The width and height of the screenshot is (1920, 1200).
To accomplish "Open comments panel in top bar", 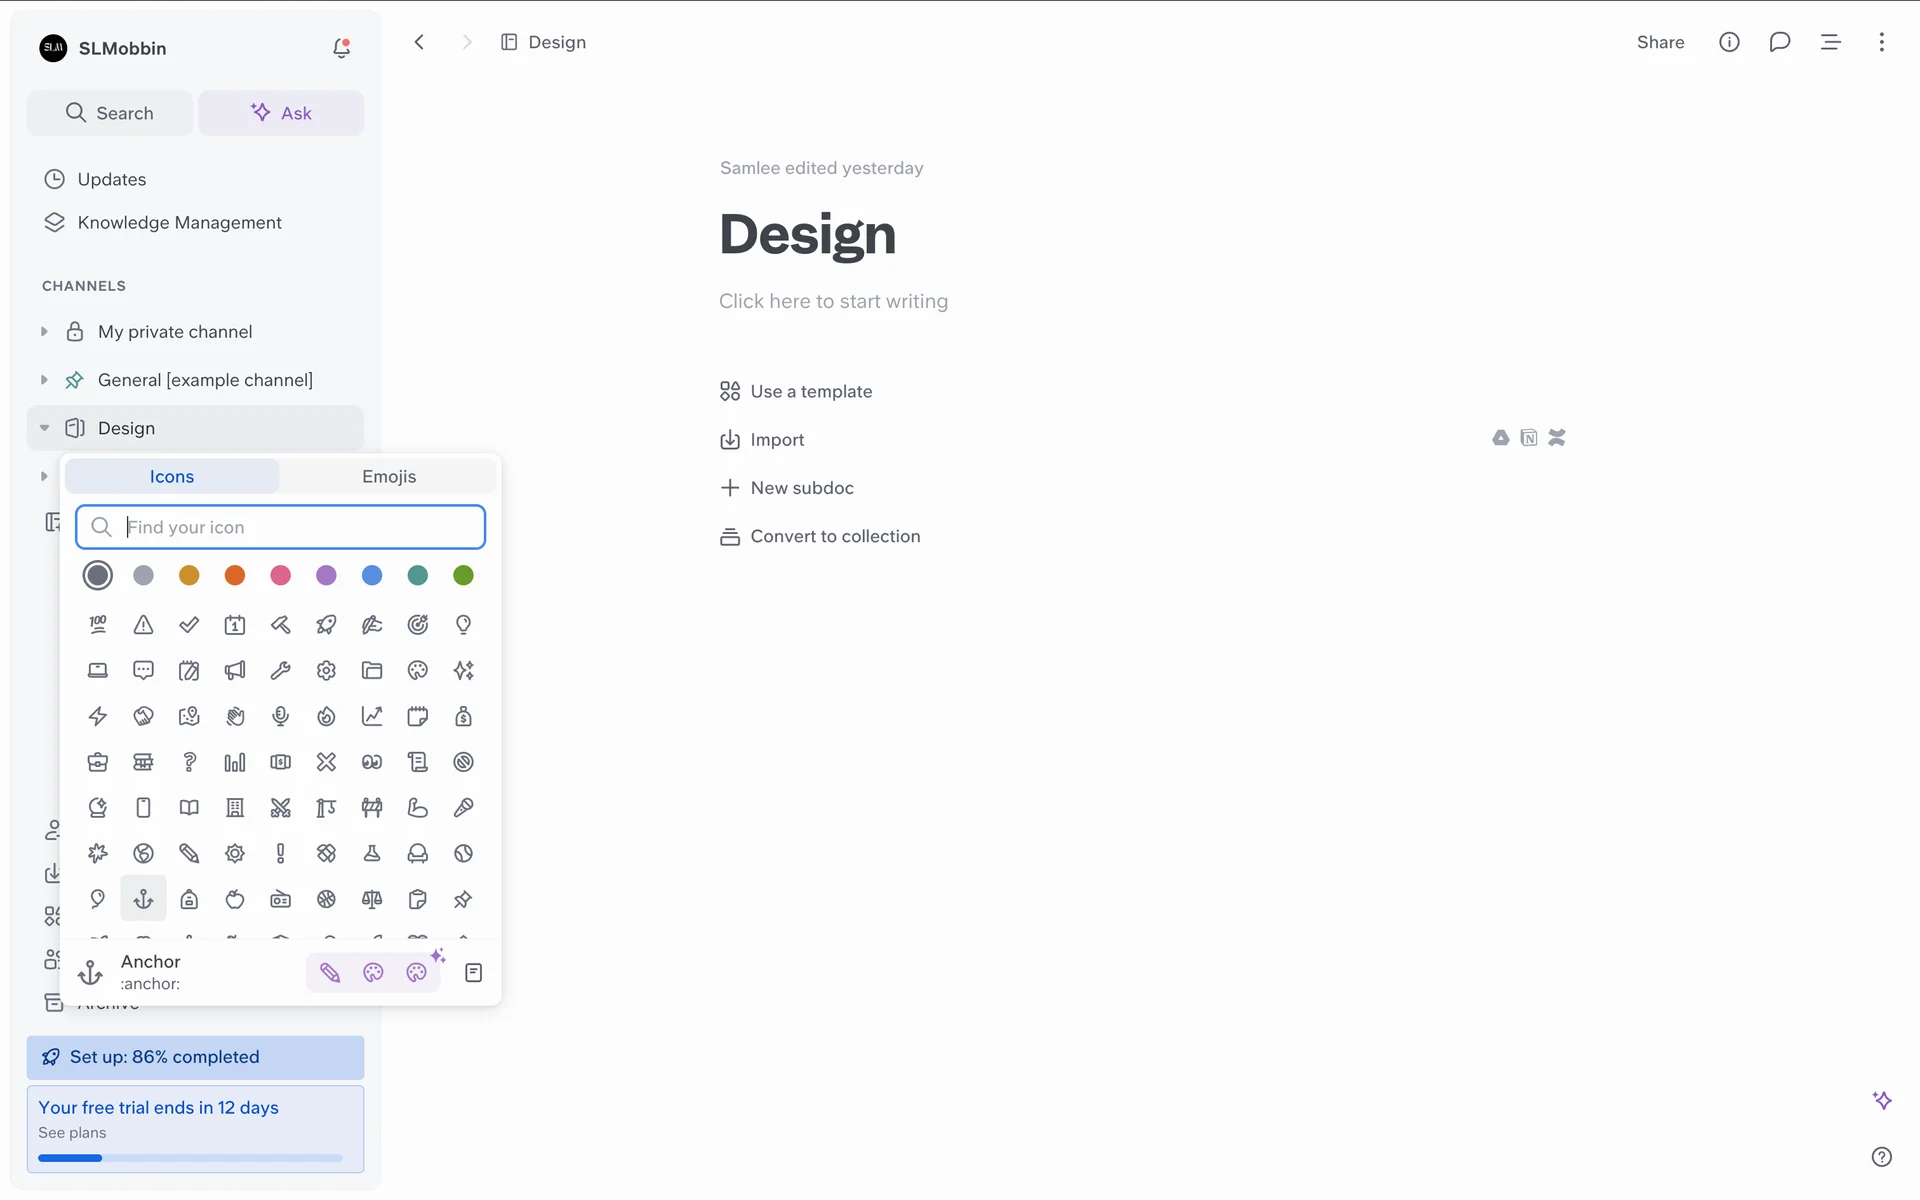I will coord(1779,42).
